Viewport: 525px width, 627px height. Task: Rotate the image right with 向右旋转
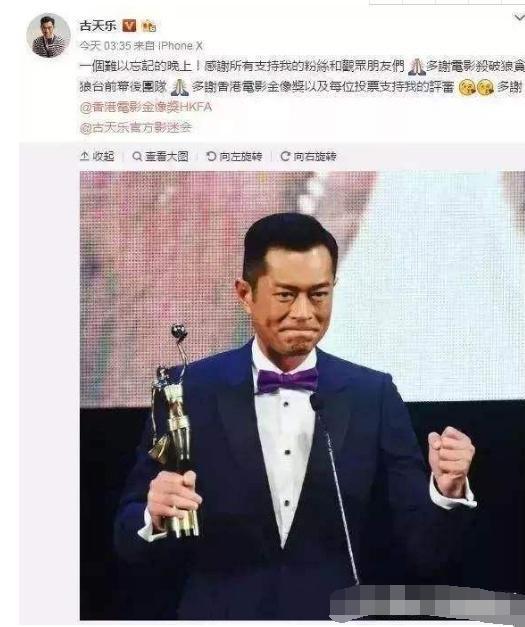[x=308, y=156]
